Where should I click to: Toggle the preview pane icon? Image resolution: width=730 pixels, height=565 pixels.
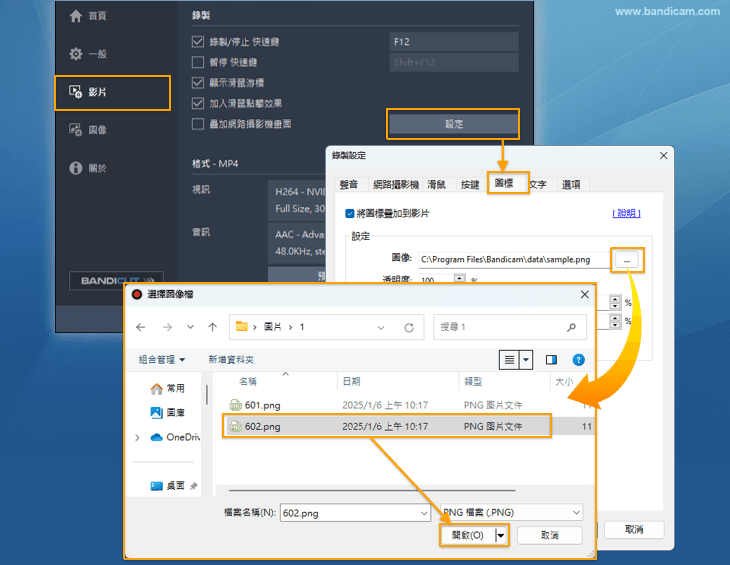coord(551,359)
